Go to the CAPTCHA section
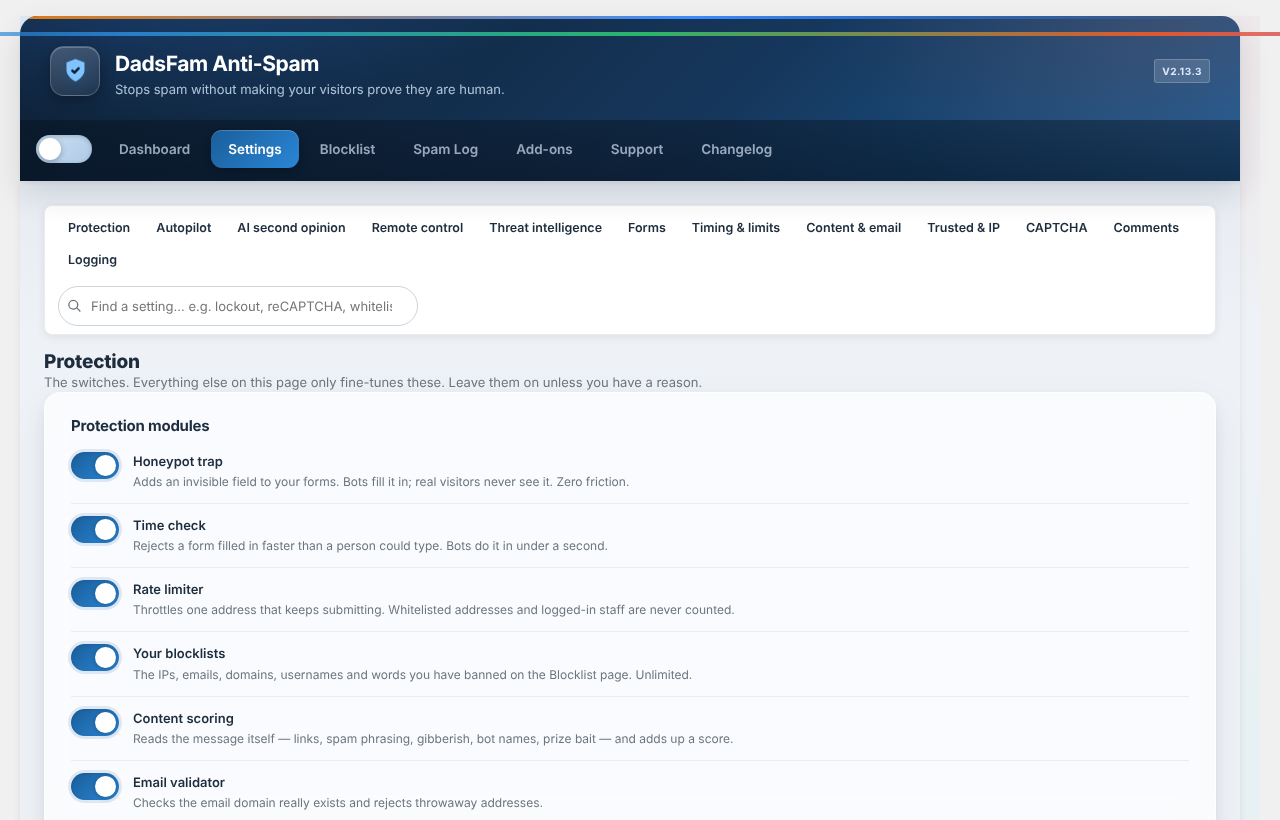Viewport: 1280px width, 820px height. point(1056,228)
